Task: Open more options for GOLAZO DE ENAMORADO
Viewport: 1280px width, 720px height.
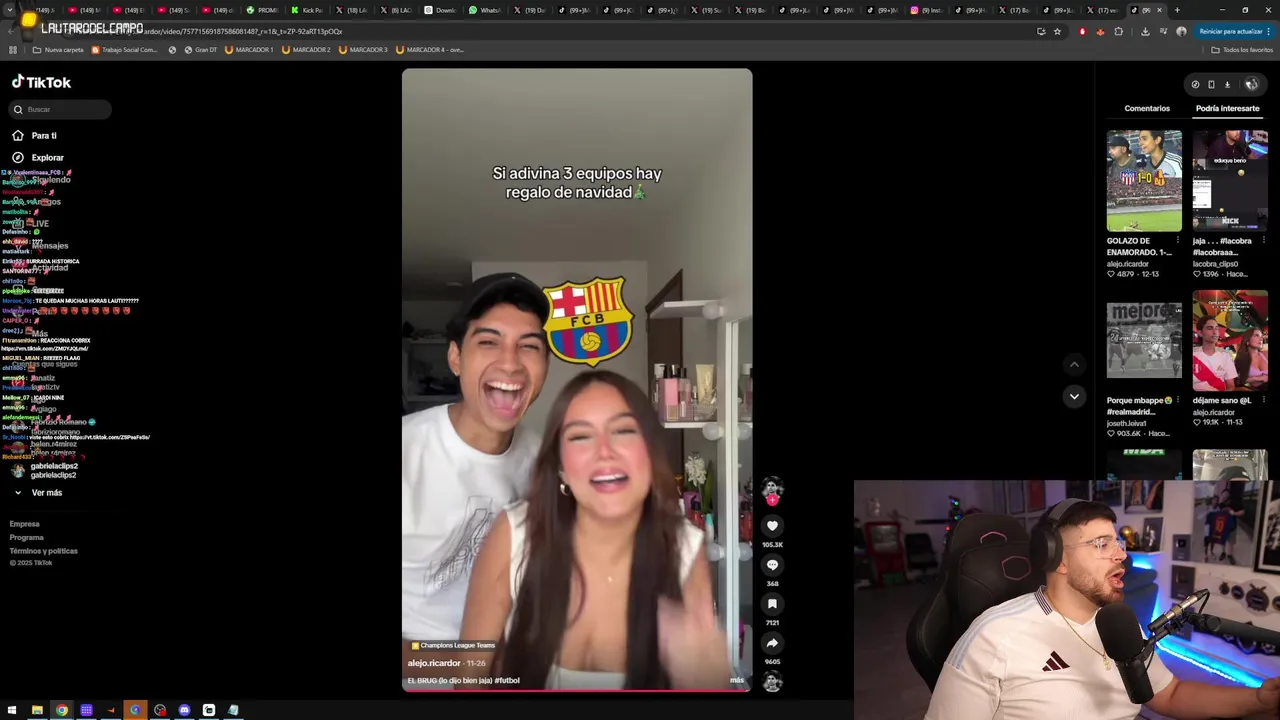Action: 1177,240
